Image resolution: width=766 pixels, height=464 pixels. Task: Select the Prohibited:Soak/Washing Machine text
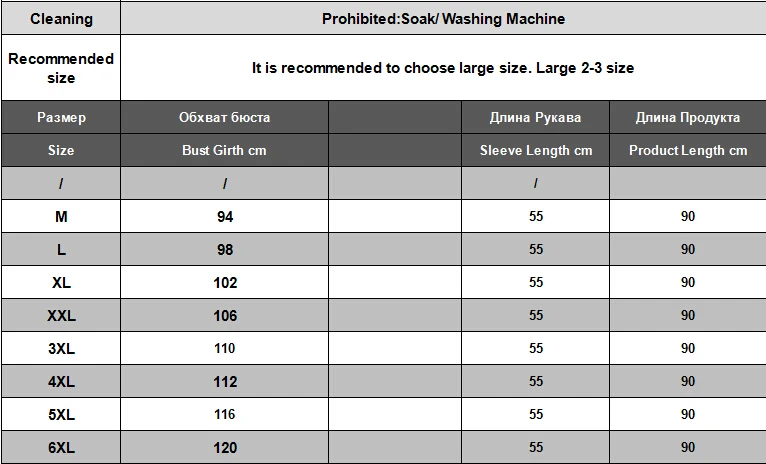443,19
